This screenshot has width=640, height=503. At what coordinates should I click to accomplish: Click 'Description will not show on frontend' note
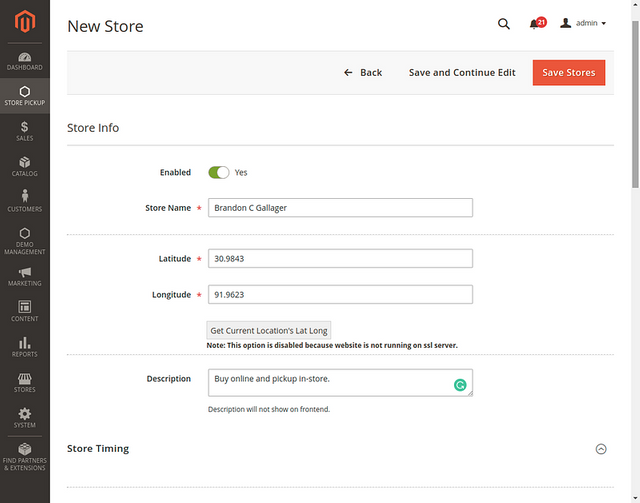point(269,409)
